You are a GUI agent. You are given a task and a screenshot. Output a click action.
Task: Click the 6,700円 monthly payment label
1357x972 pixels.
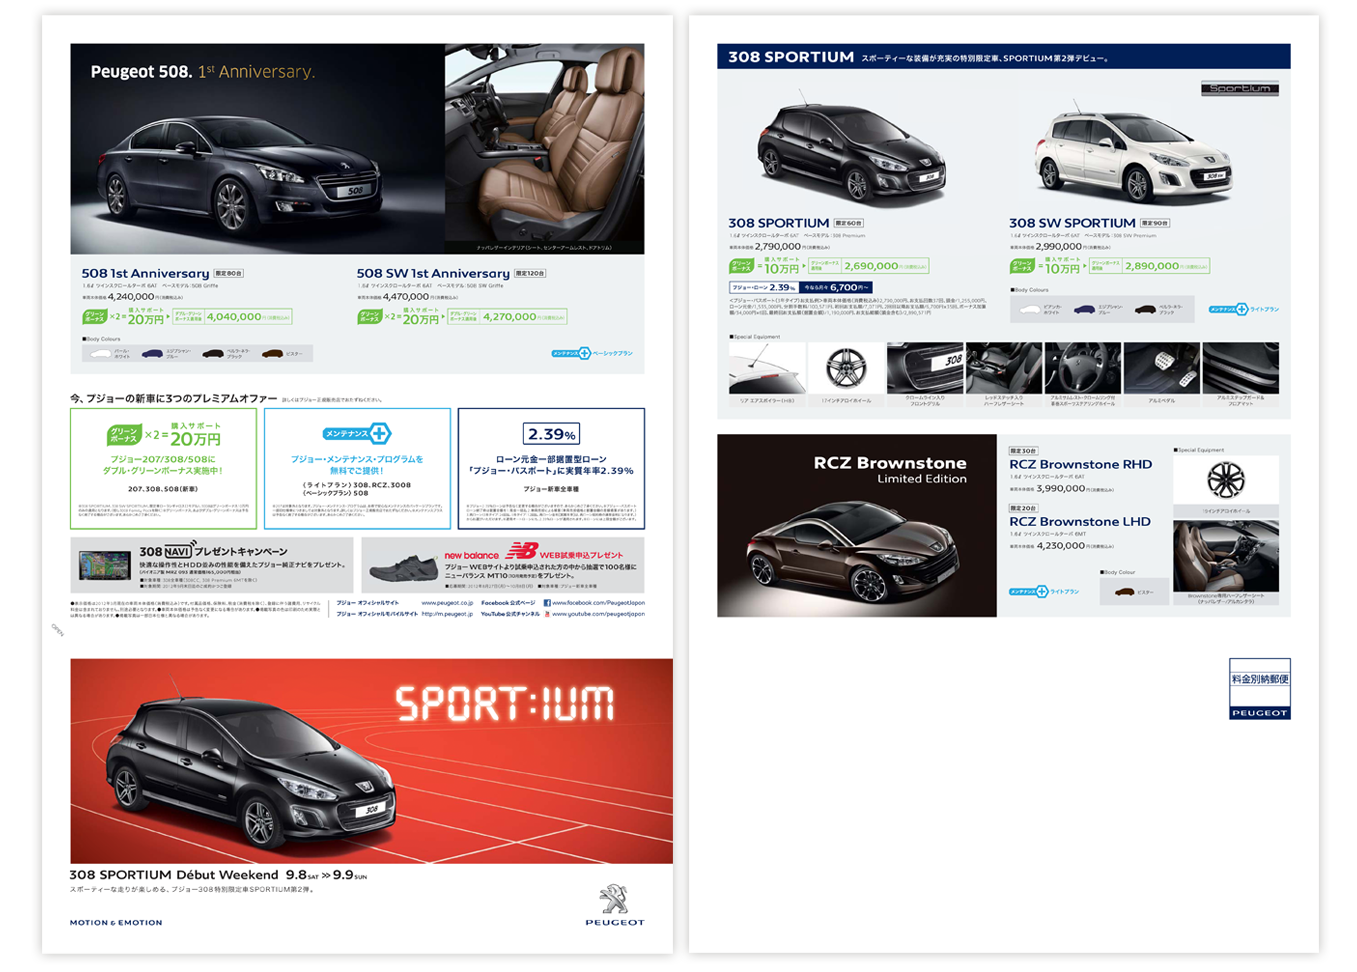point(836,287)
